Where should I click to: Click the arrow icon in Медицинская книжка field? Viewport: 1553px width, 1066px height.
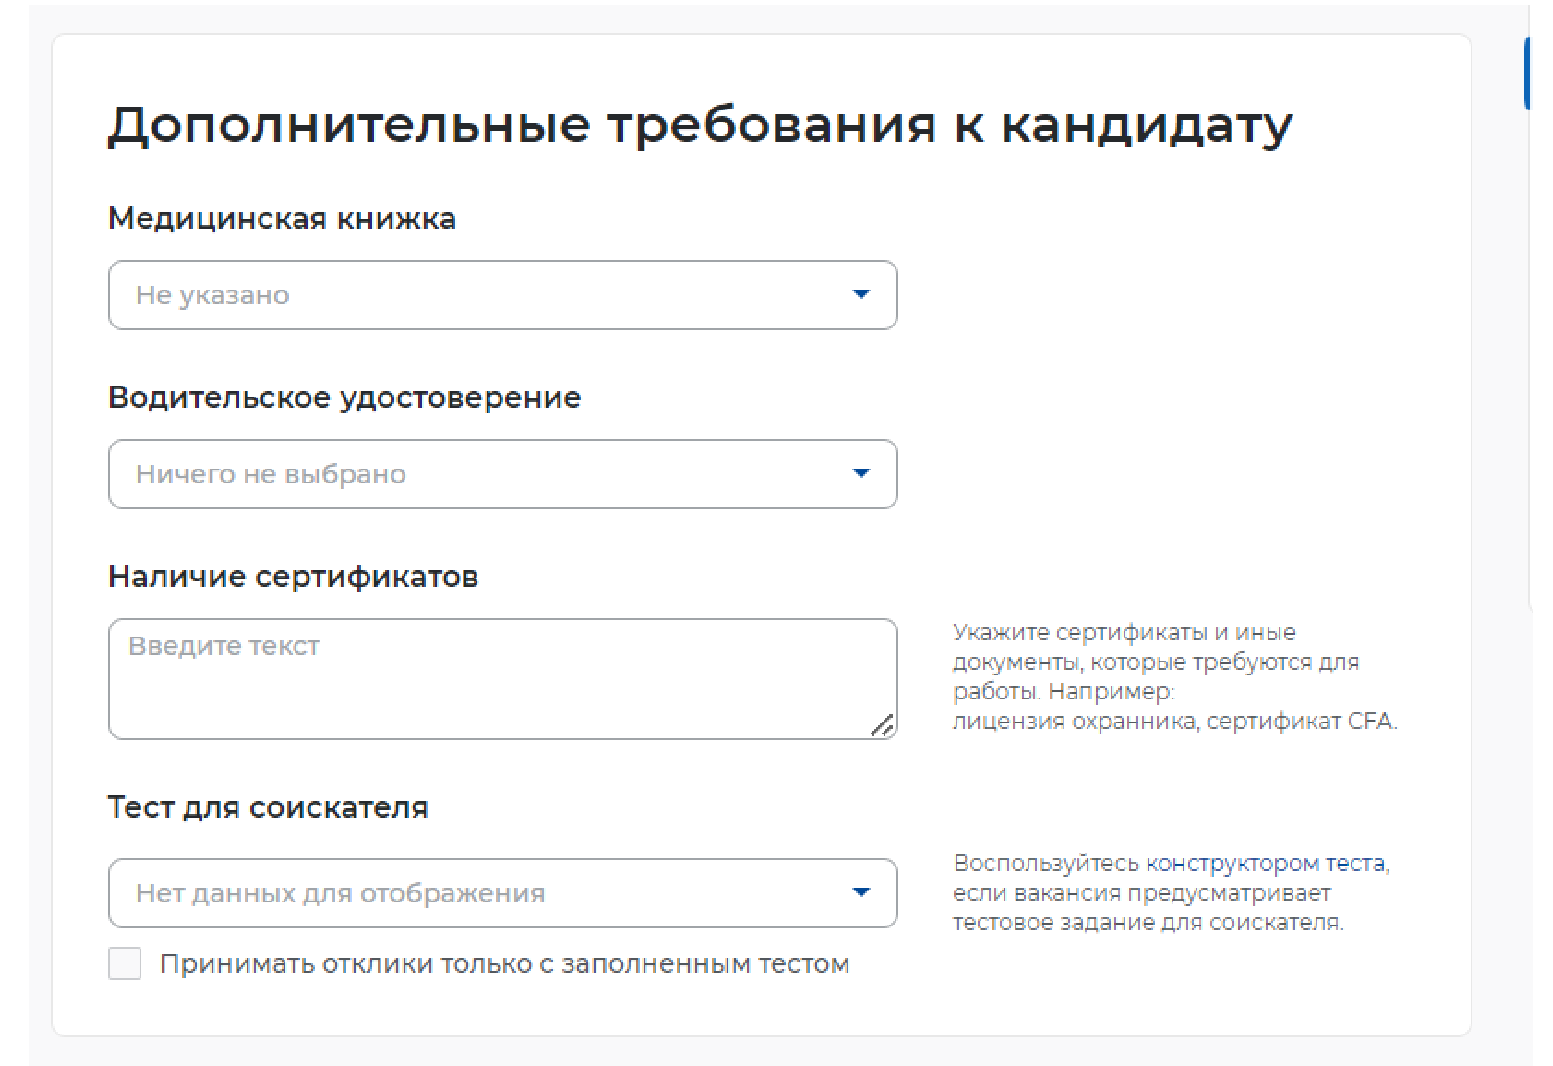[x=861, y=294]
